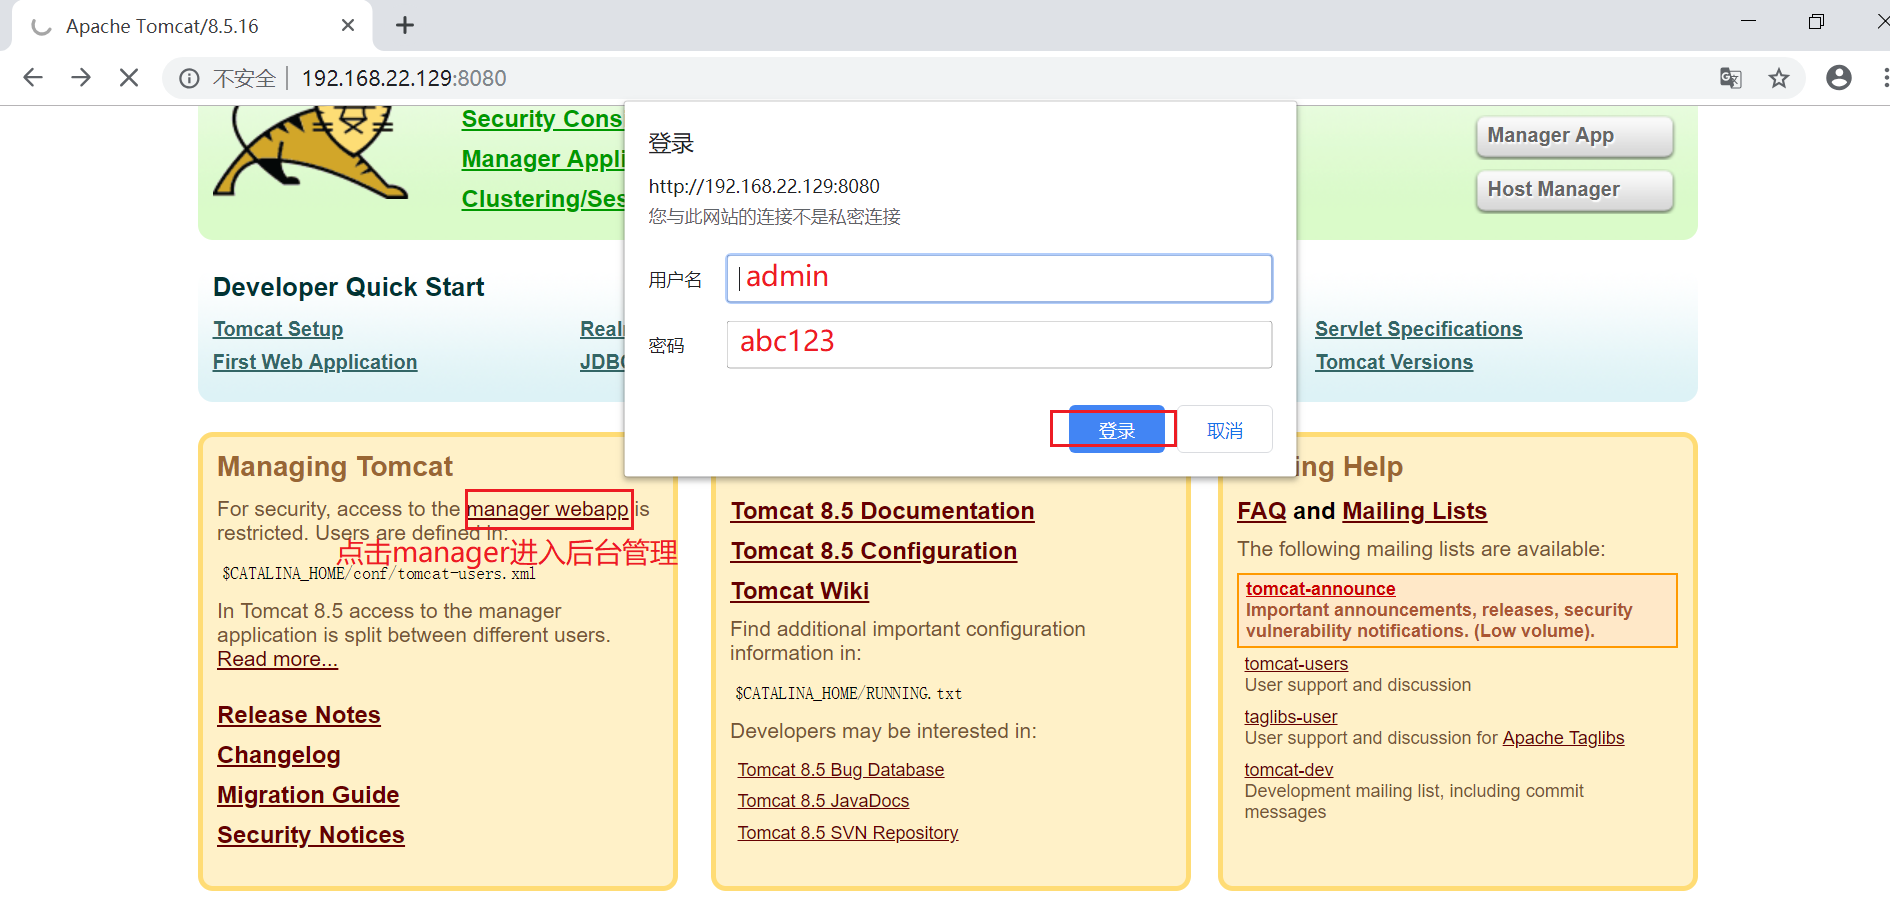Viewport: 1890px width, 910px height.
Task: Open Tomcat 8.5 Documentation link
Action: point(882,511)
